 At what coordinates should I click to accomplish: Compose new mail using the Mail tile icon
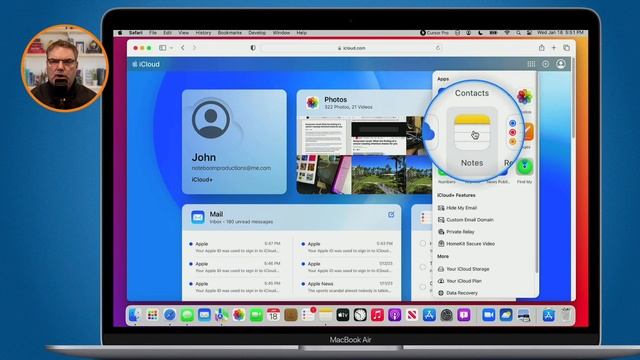(x=391, y=215)
